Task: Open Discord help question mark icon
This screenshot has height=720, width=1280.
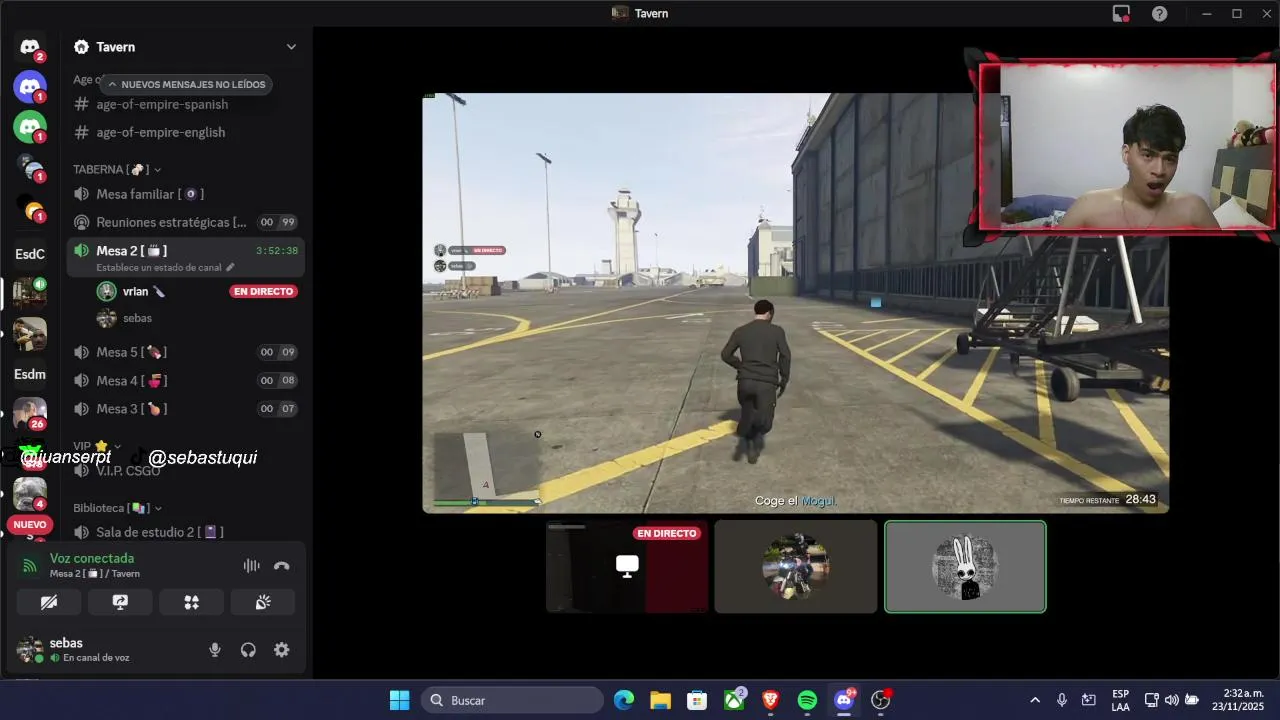Action: [x=1159, y=13]
